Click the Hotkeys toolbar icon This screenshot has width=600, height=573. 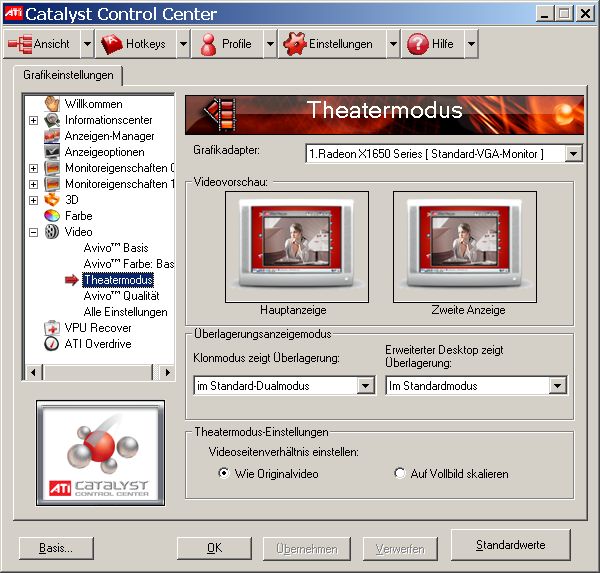tap(111, 44)
